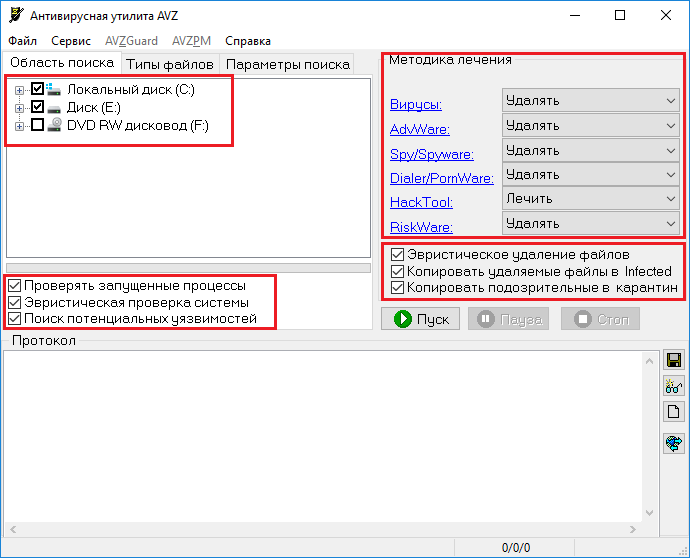The width and height of the screenshot is (690, 558).
Task: Click the AdWare link
Action: [420, 129]
